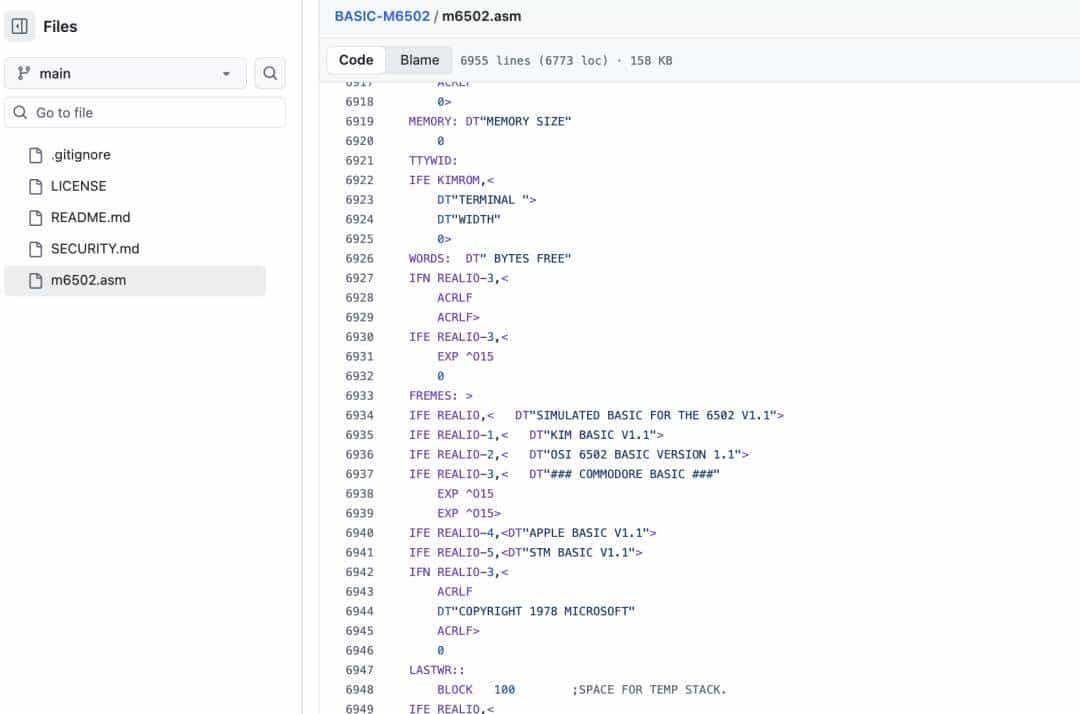This screenshot has height=714, width=1080.
Task: Open SECURITY.md from the sidebar
Action: coord(95,248)
